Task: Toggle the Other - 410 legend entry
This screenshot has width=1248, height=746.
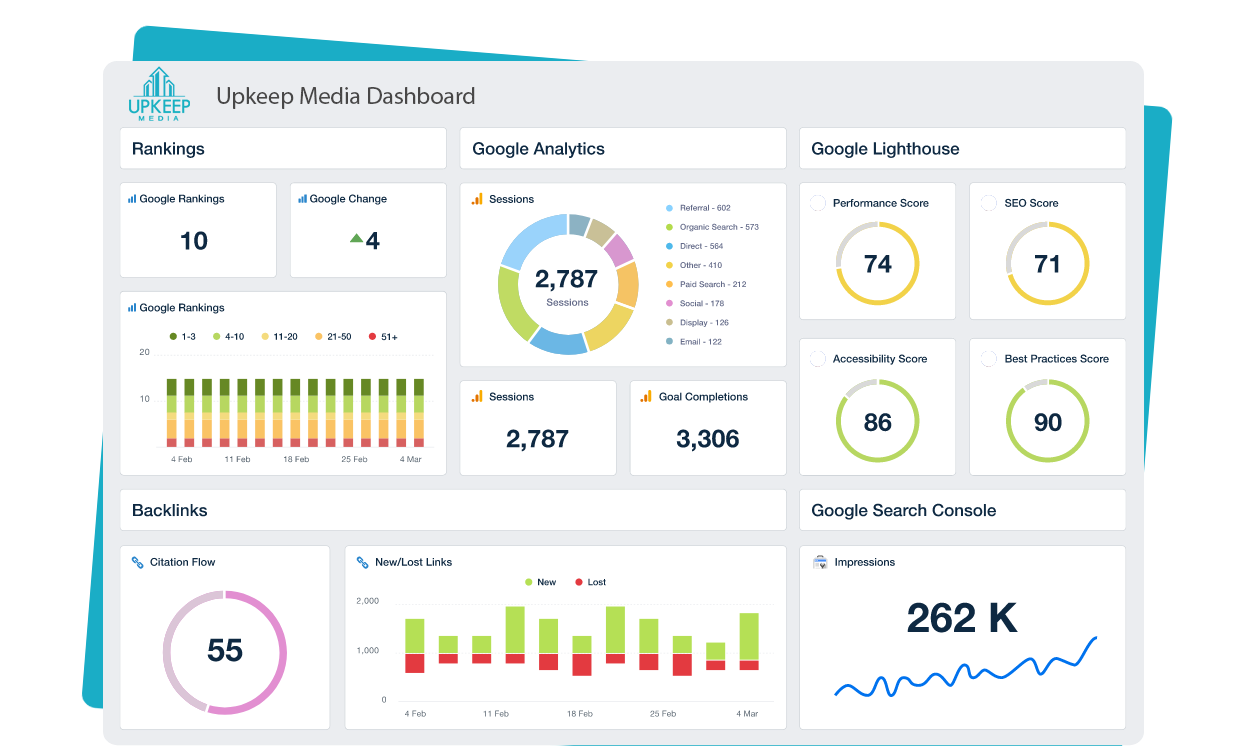Action: [x=693, y=265]
